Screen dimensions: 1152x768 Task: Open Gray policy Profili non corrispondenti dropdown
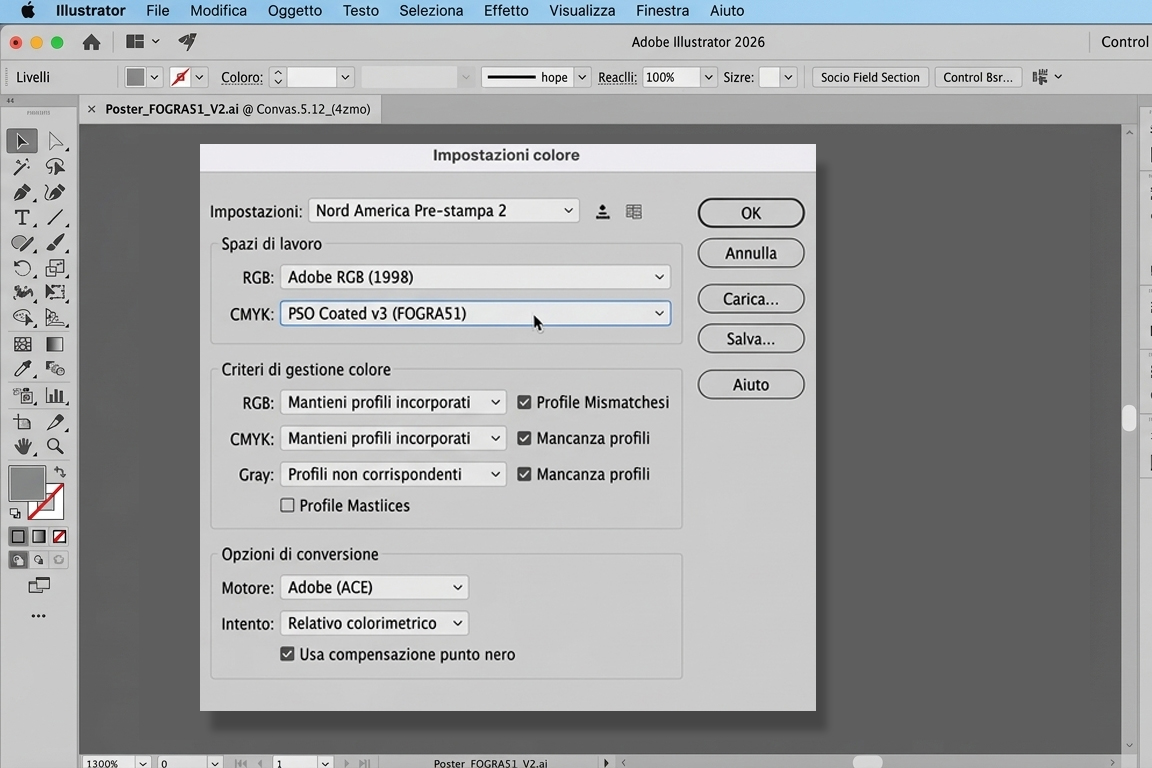coord(393,474)
